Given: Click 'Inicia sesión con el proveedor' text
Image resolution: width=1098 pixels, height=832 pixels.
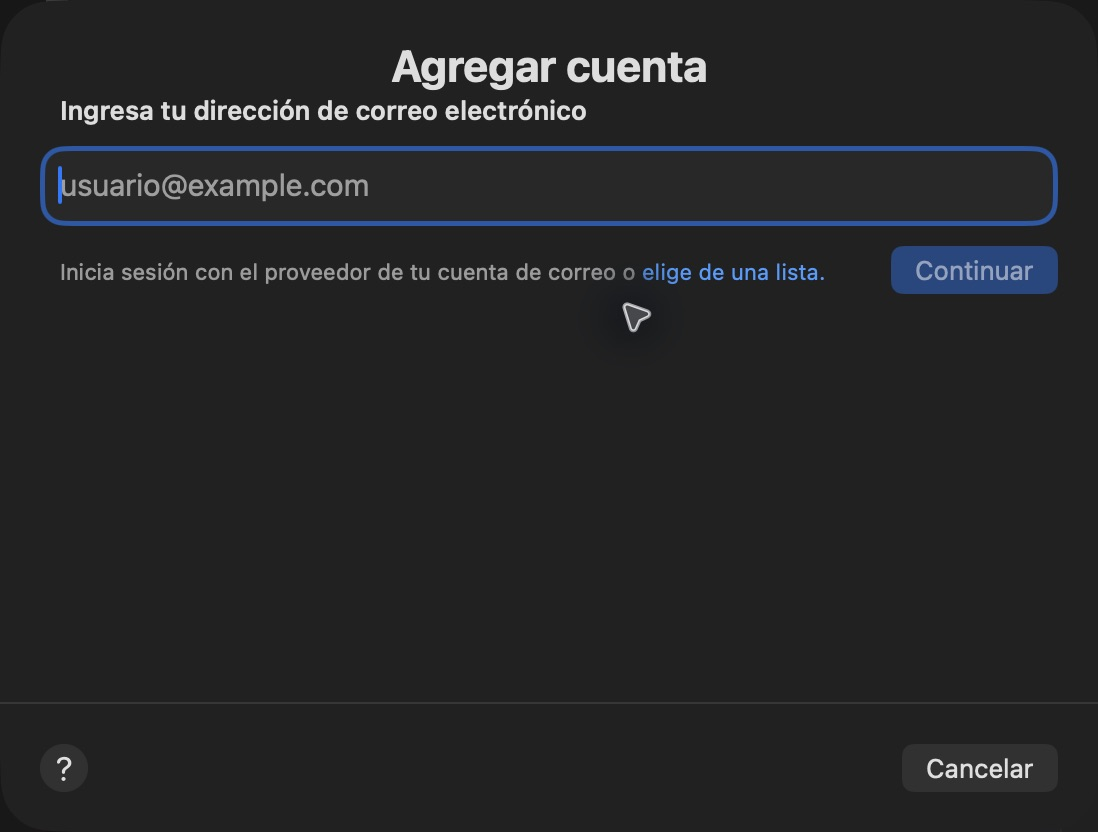Looking at the screenshot, I should (215, 272).
